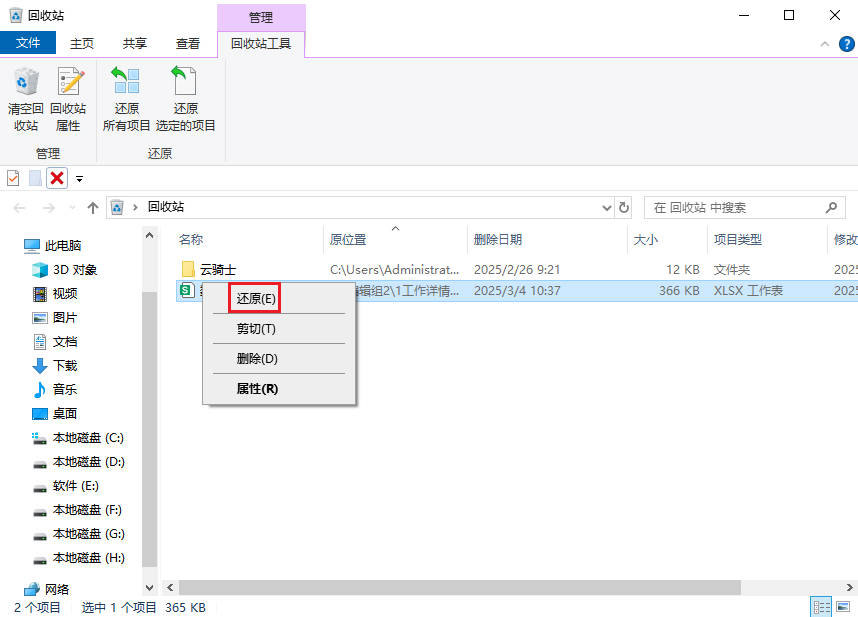The height and width of the screenshot is (617, 858).
Task: Switch to large icons view in status bar
Action: pos(843,607)
